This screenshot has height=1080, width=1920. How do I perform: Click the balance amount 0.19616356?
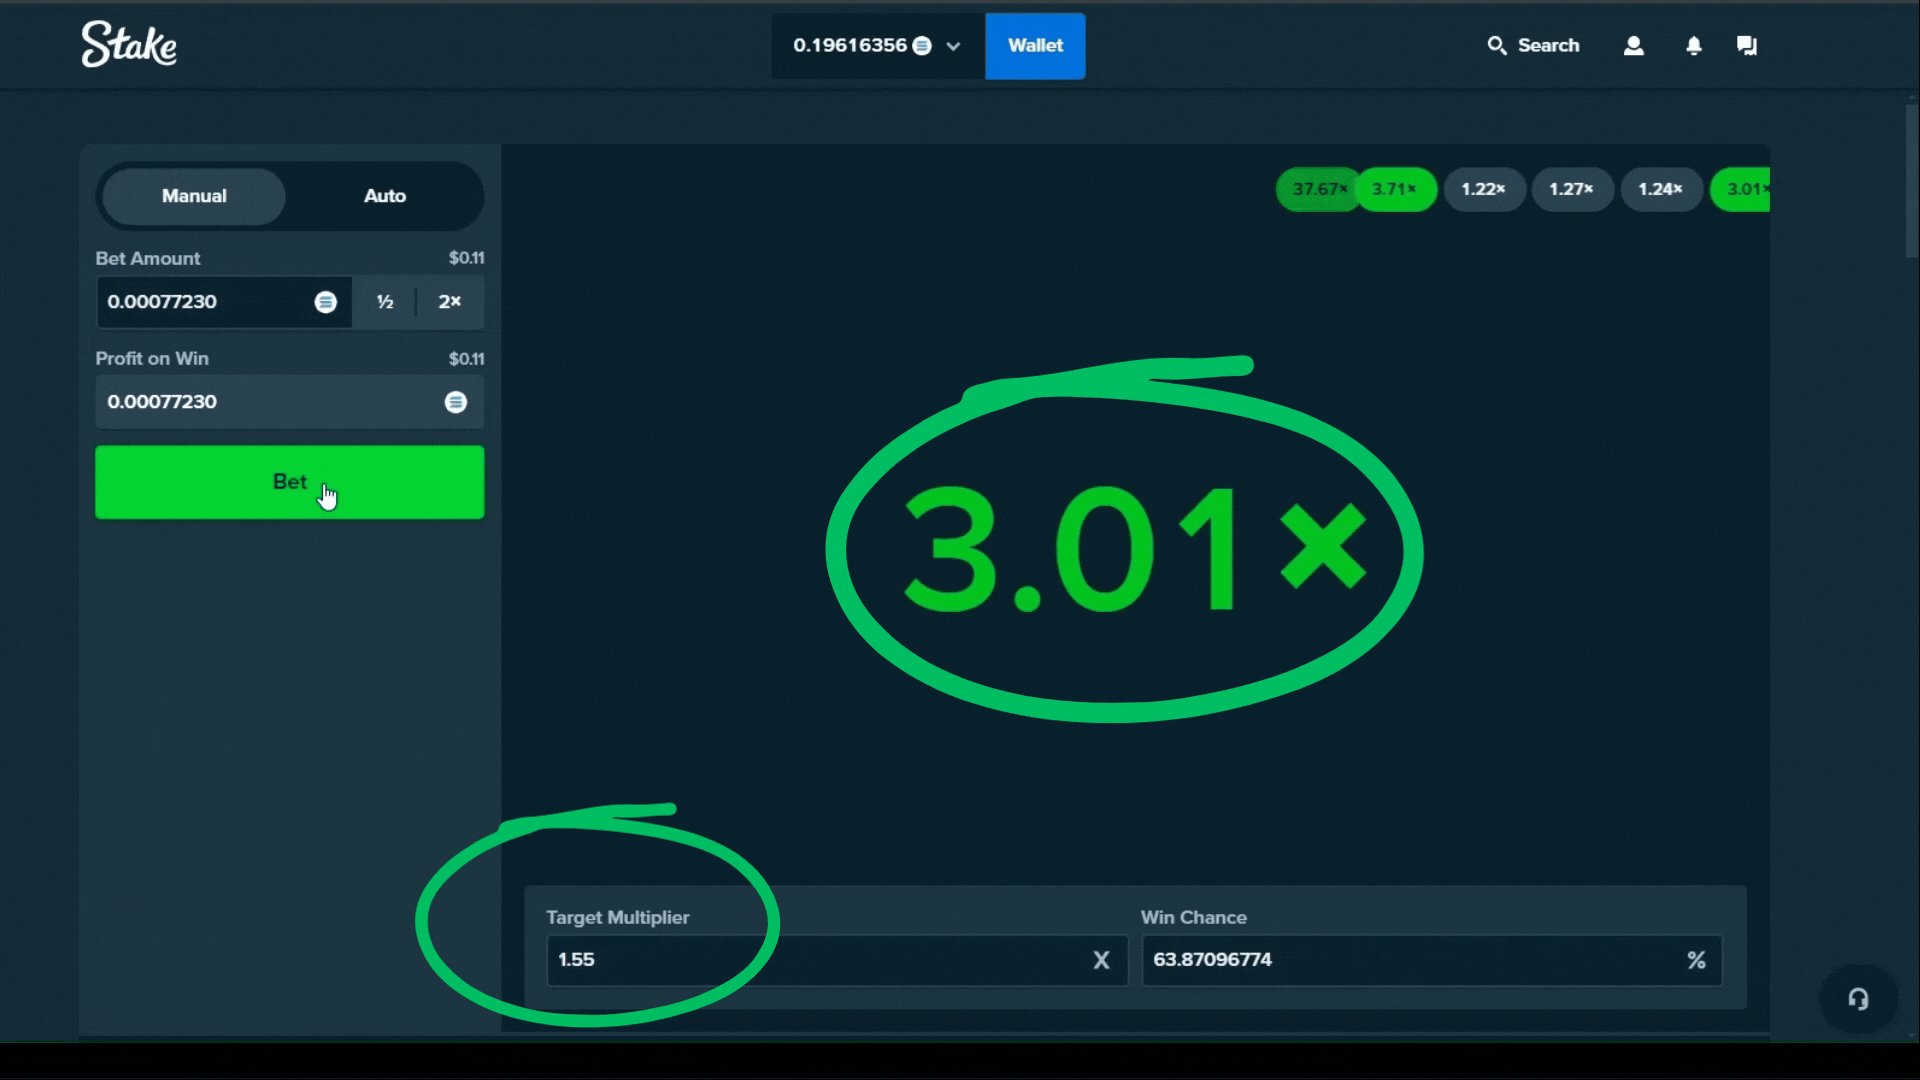coord(850,45)
